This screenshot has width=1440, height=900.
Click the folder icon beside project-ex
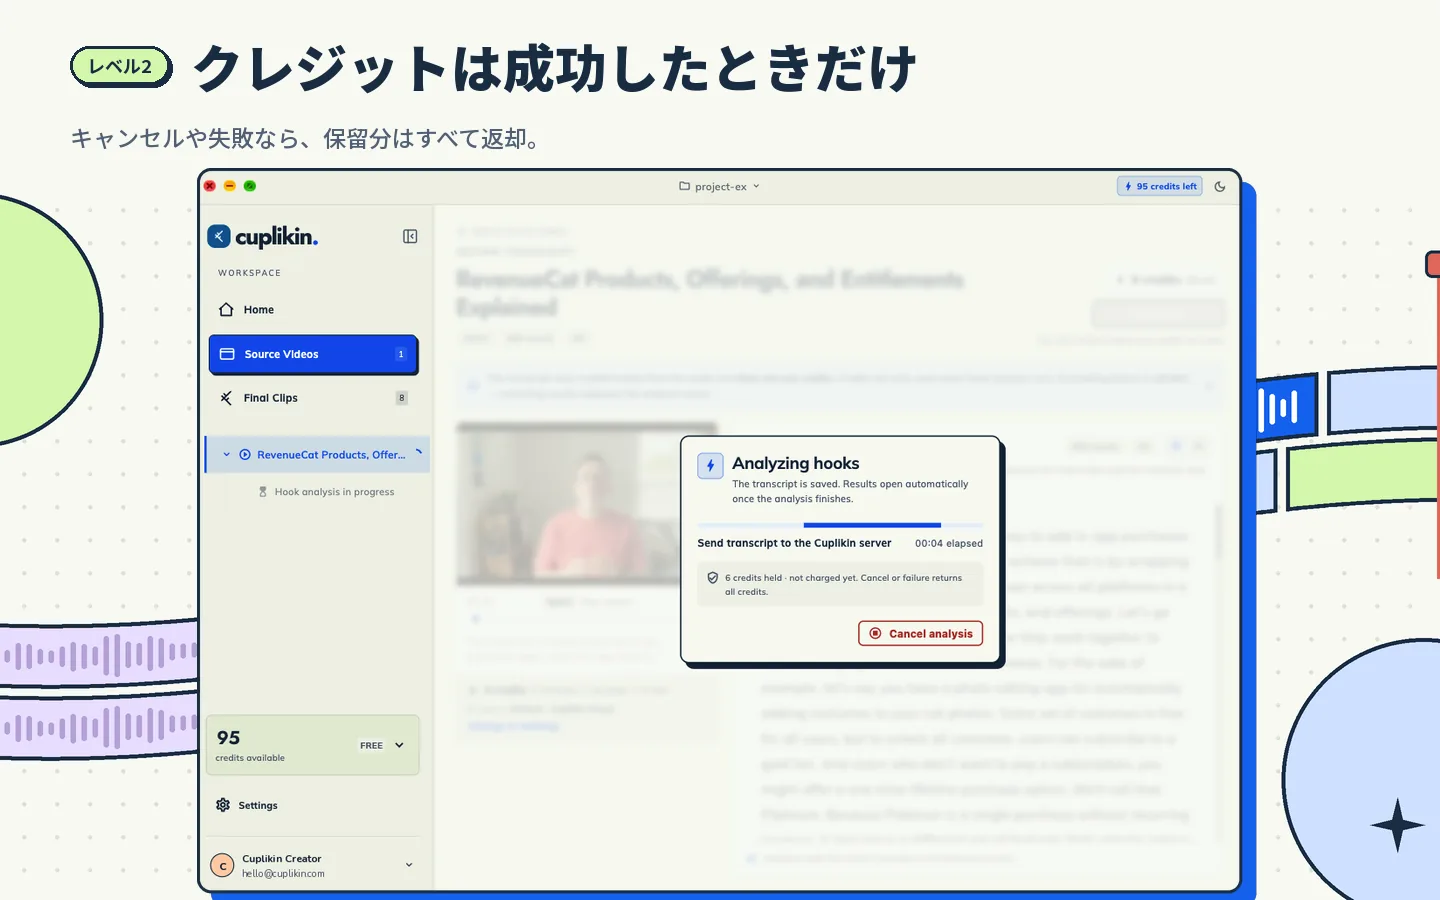pyautogui.click(x=685, y=186)
